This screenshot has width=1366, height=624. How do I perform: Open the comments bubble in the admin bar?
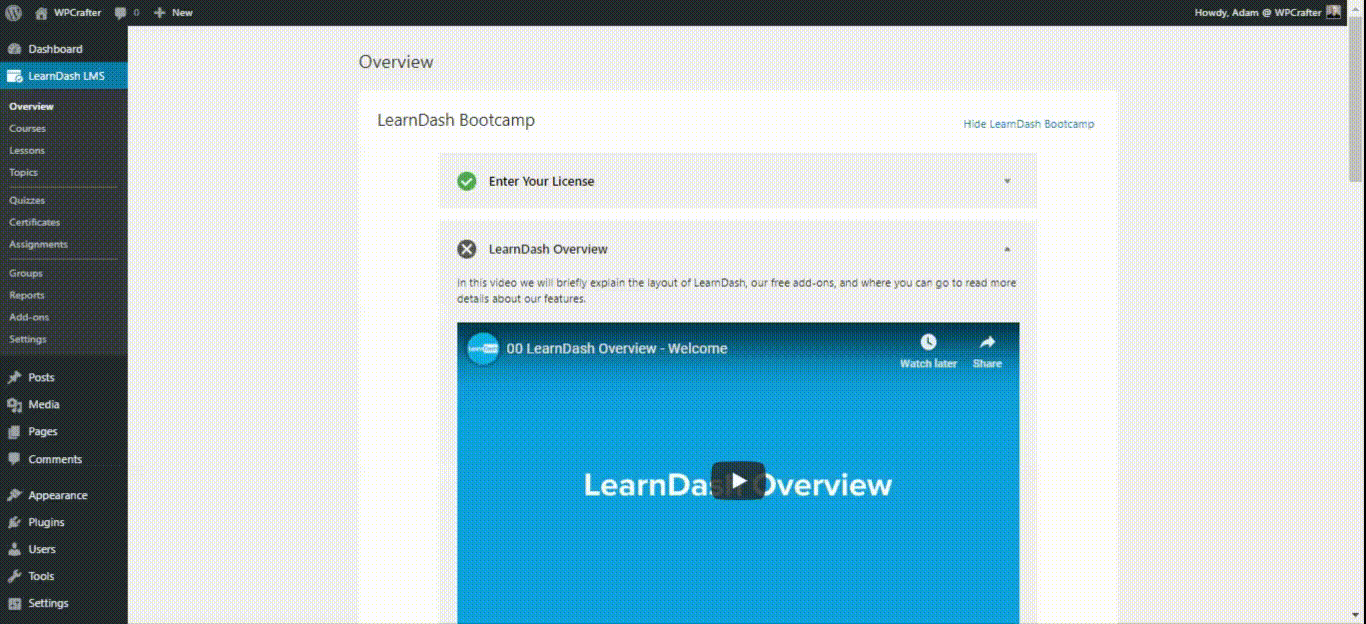tap(121, 13)
